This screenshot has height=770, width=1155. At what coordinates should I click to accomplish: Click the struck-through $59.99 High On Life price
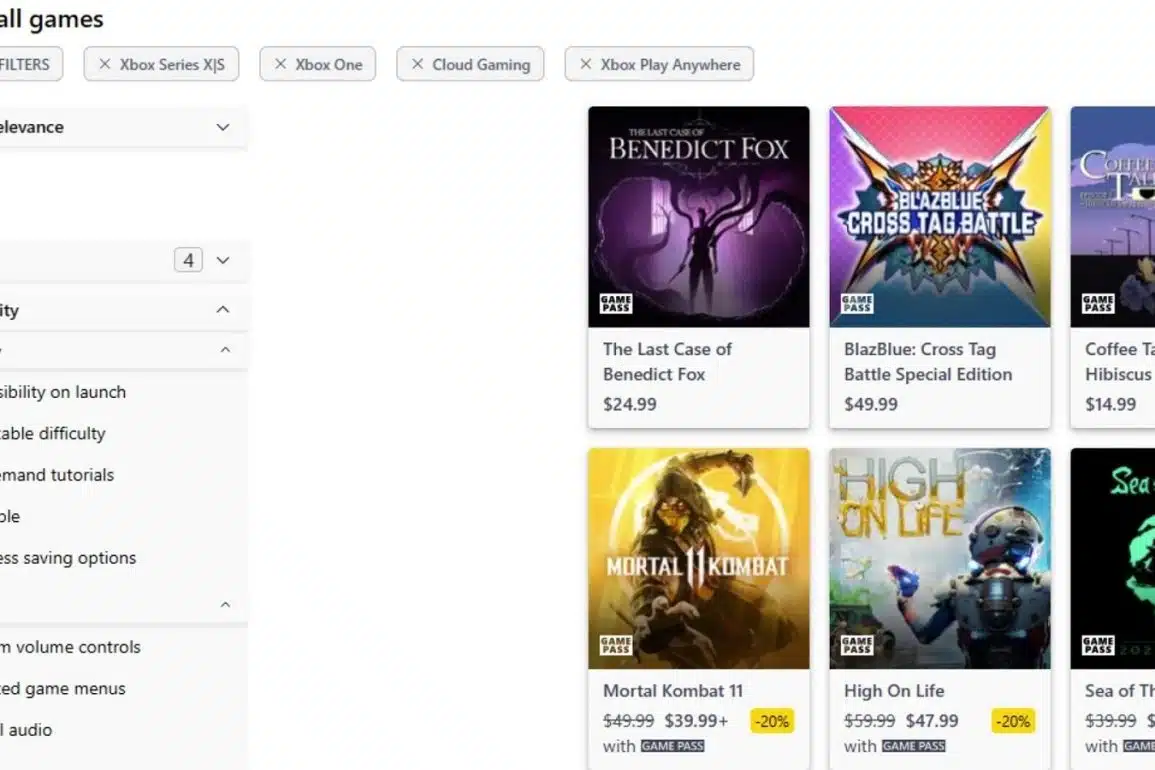(x=870, y=721)
